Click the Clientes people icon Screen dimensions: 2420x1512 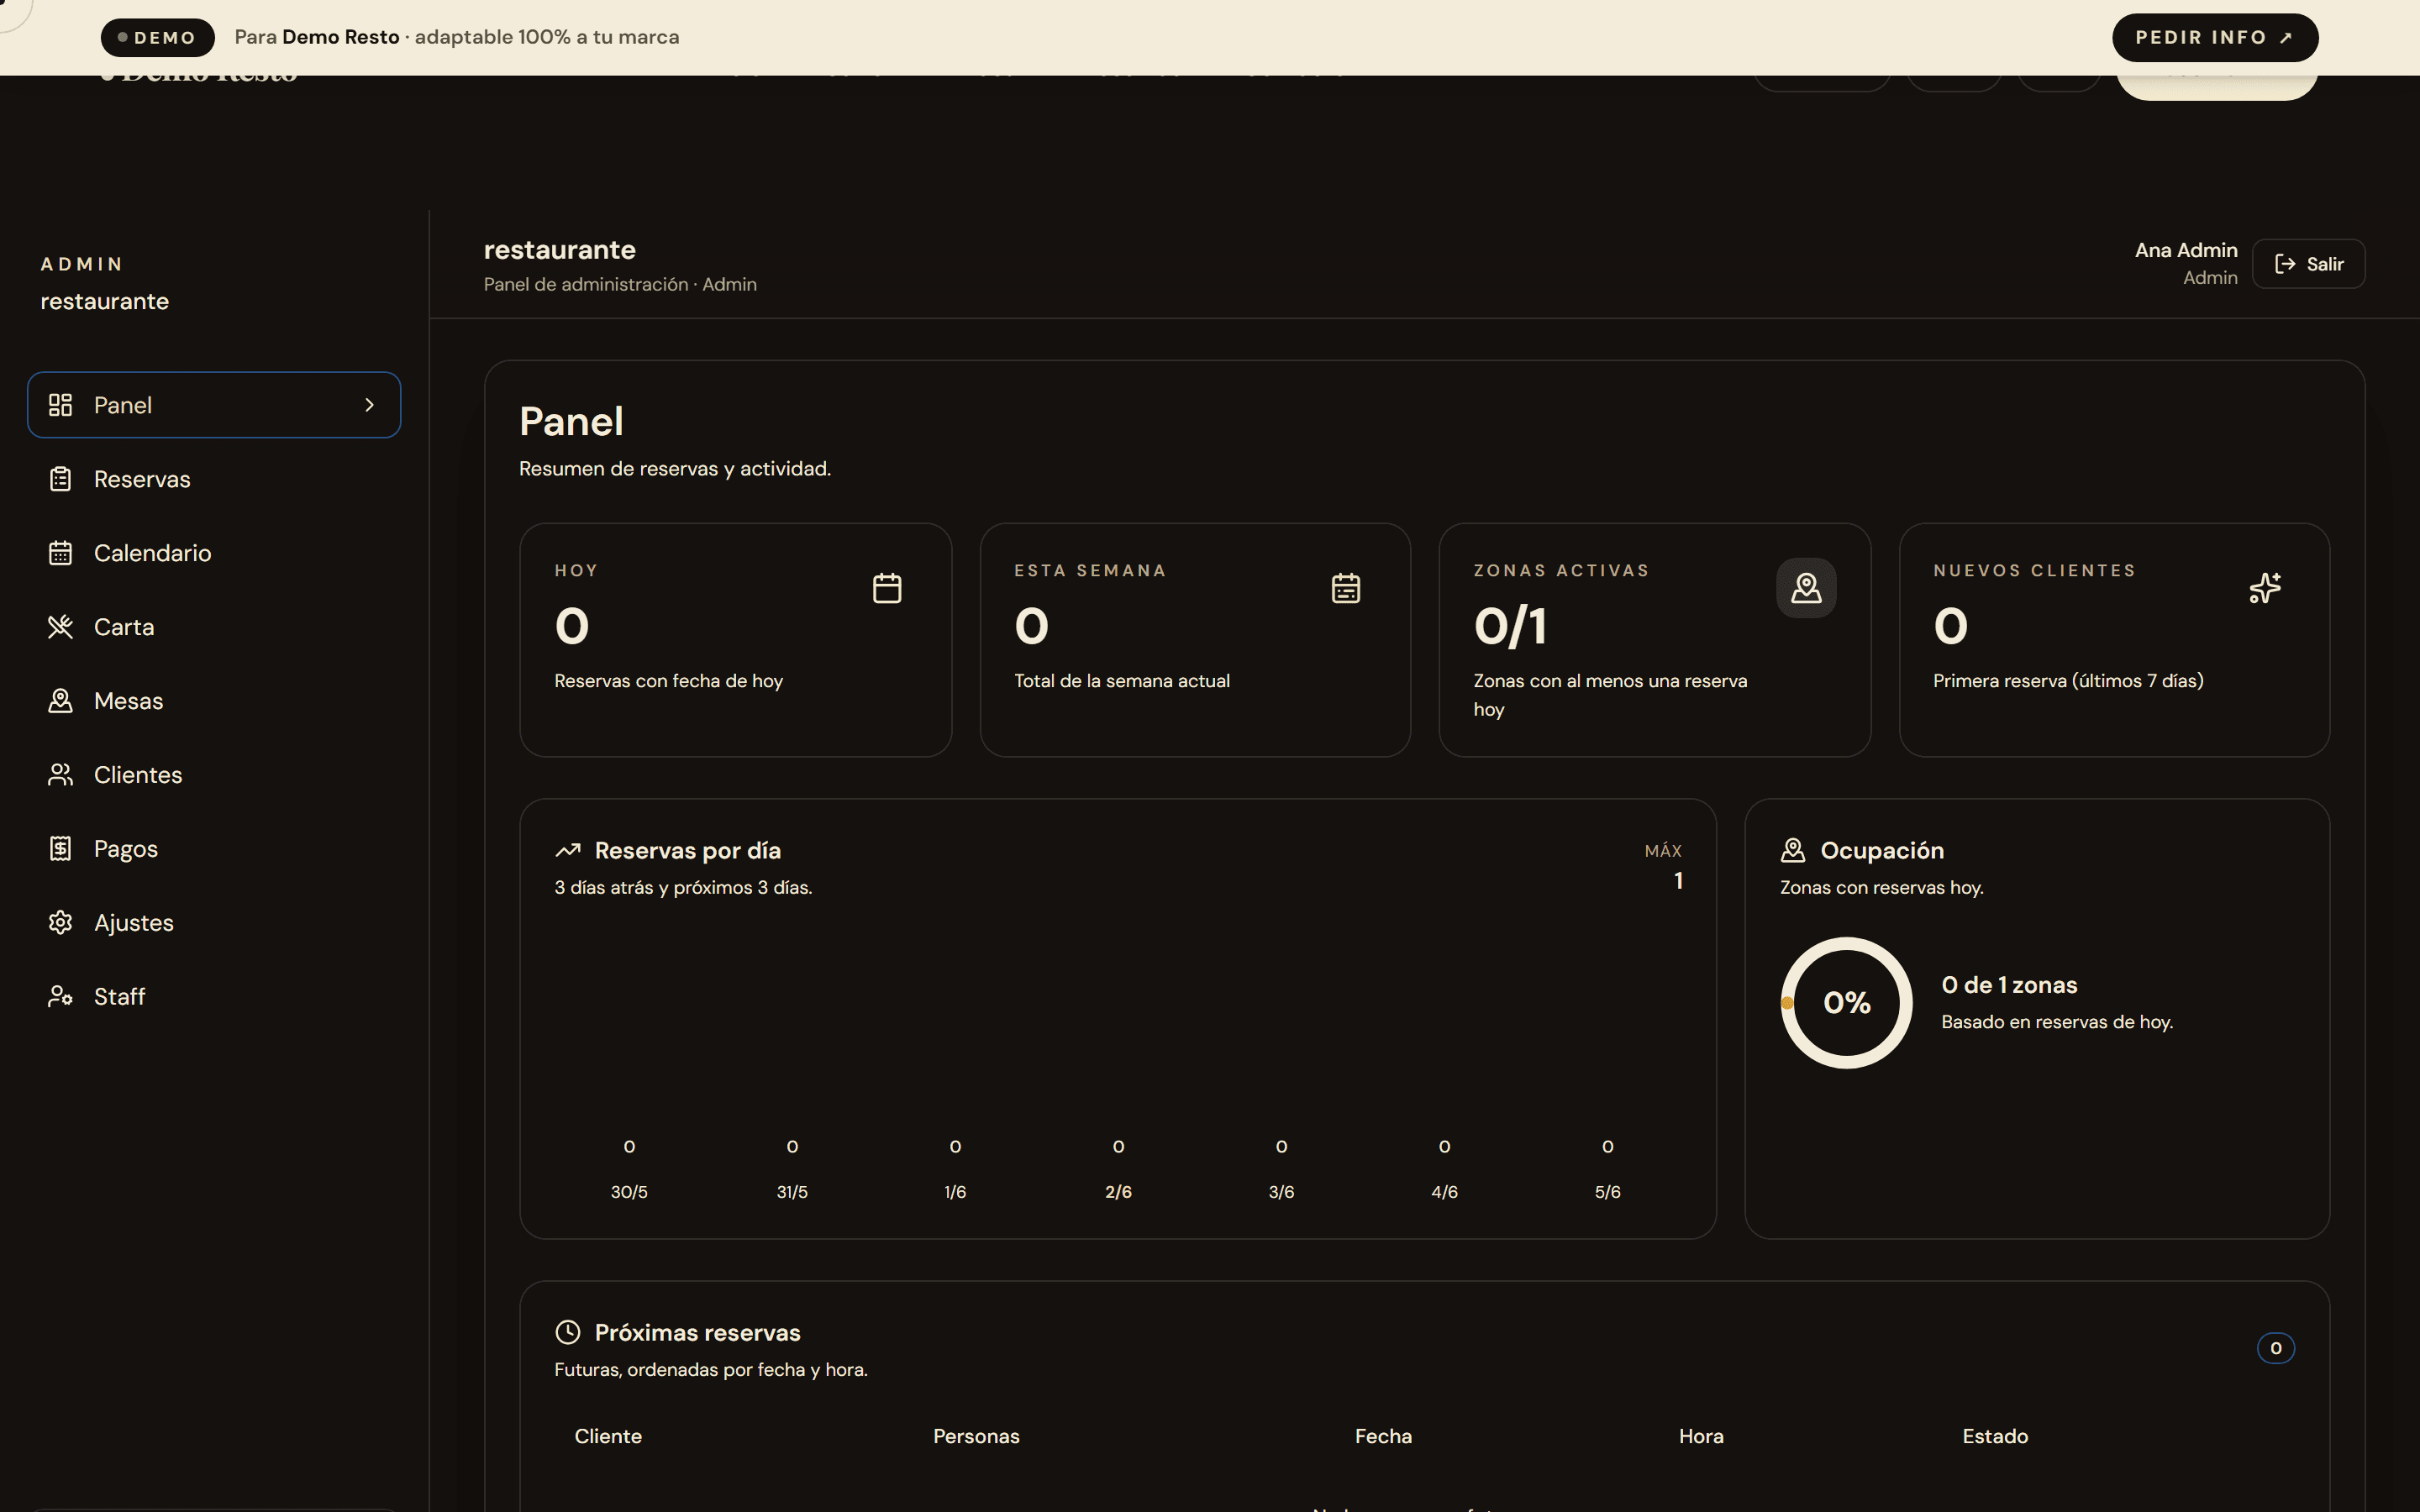[60, 775]
